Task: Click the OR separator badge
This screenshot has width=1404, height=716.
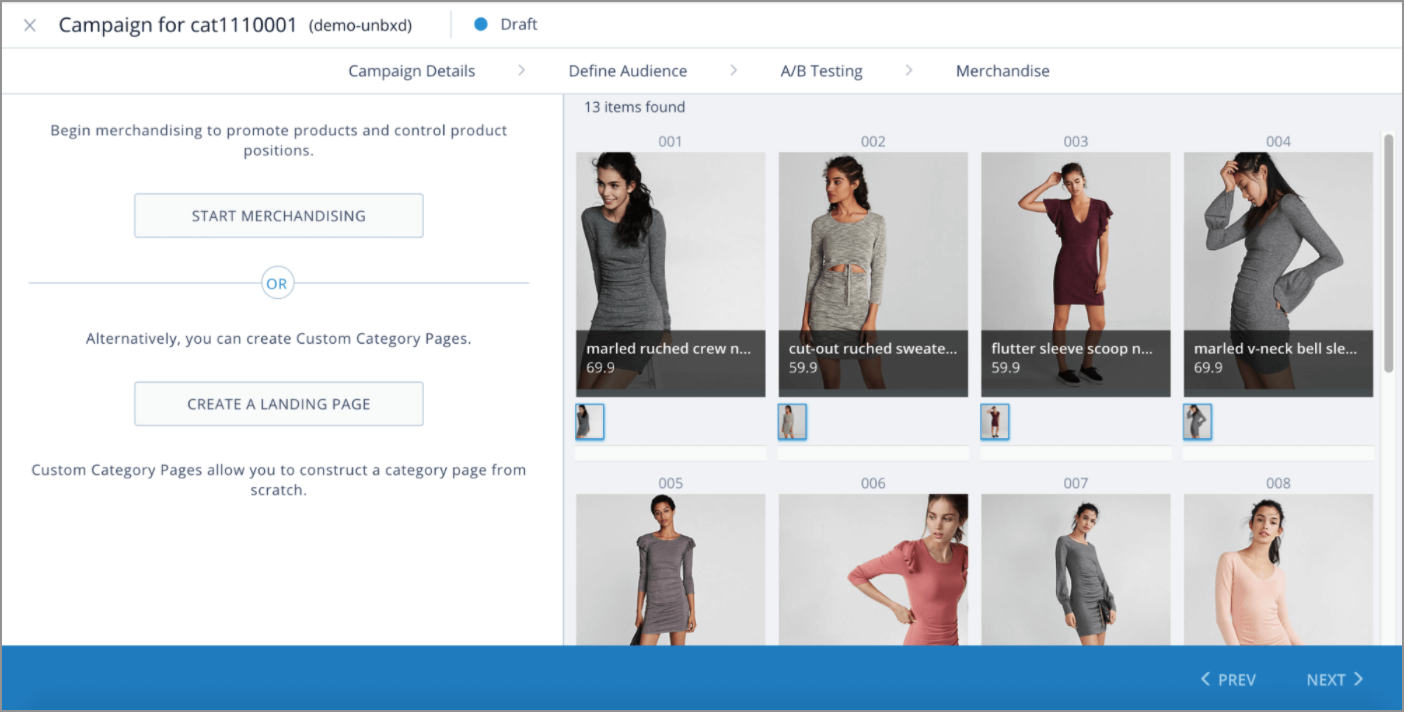Action: [277, 284]
